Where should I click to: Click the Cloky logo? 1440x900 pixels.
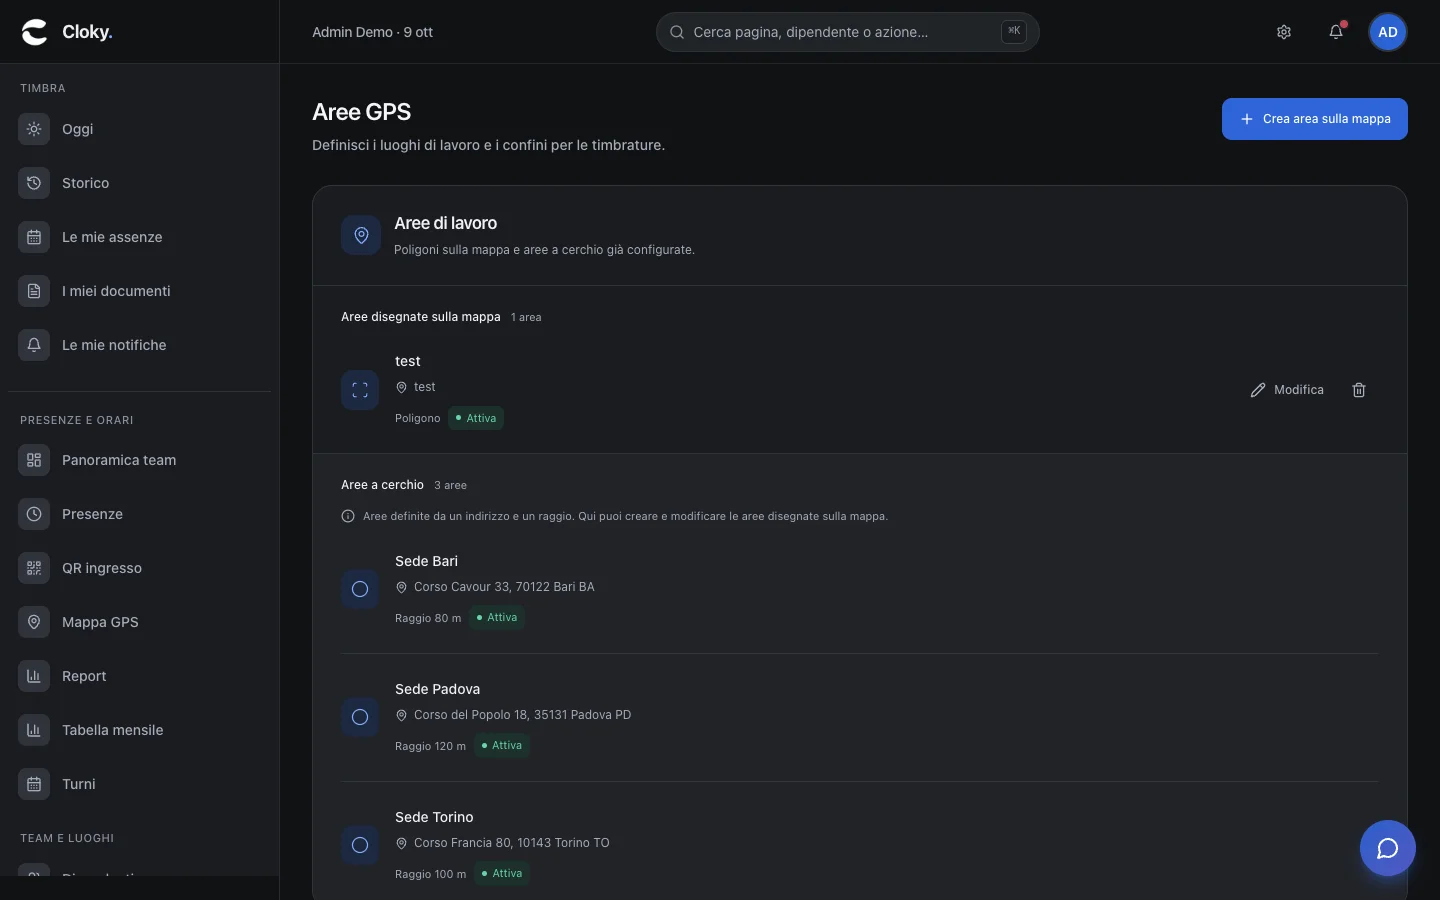tap(67, 32)
